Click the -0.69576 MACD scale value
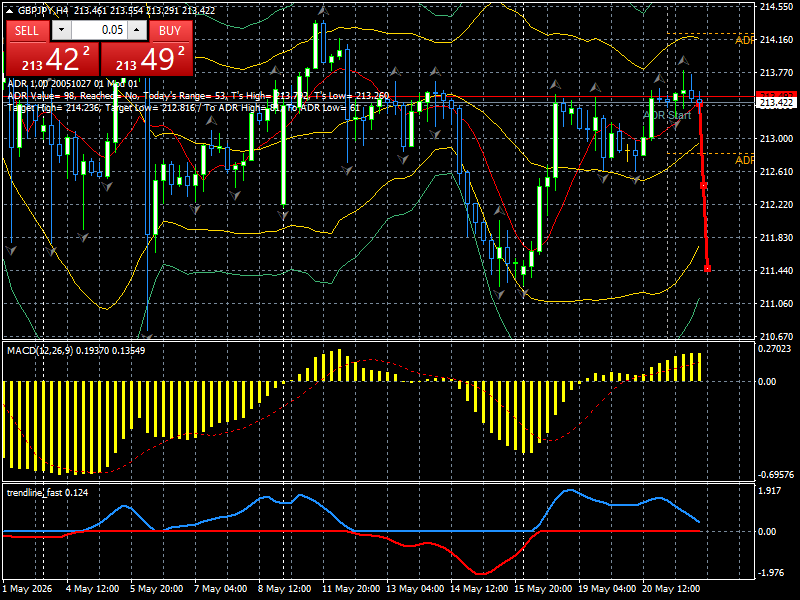The height and width of the screenshot is (600, 800). coord(776,474)
